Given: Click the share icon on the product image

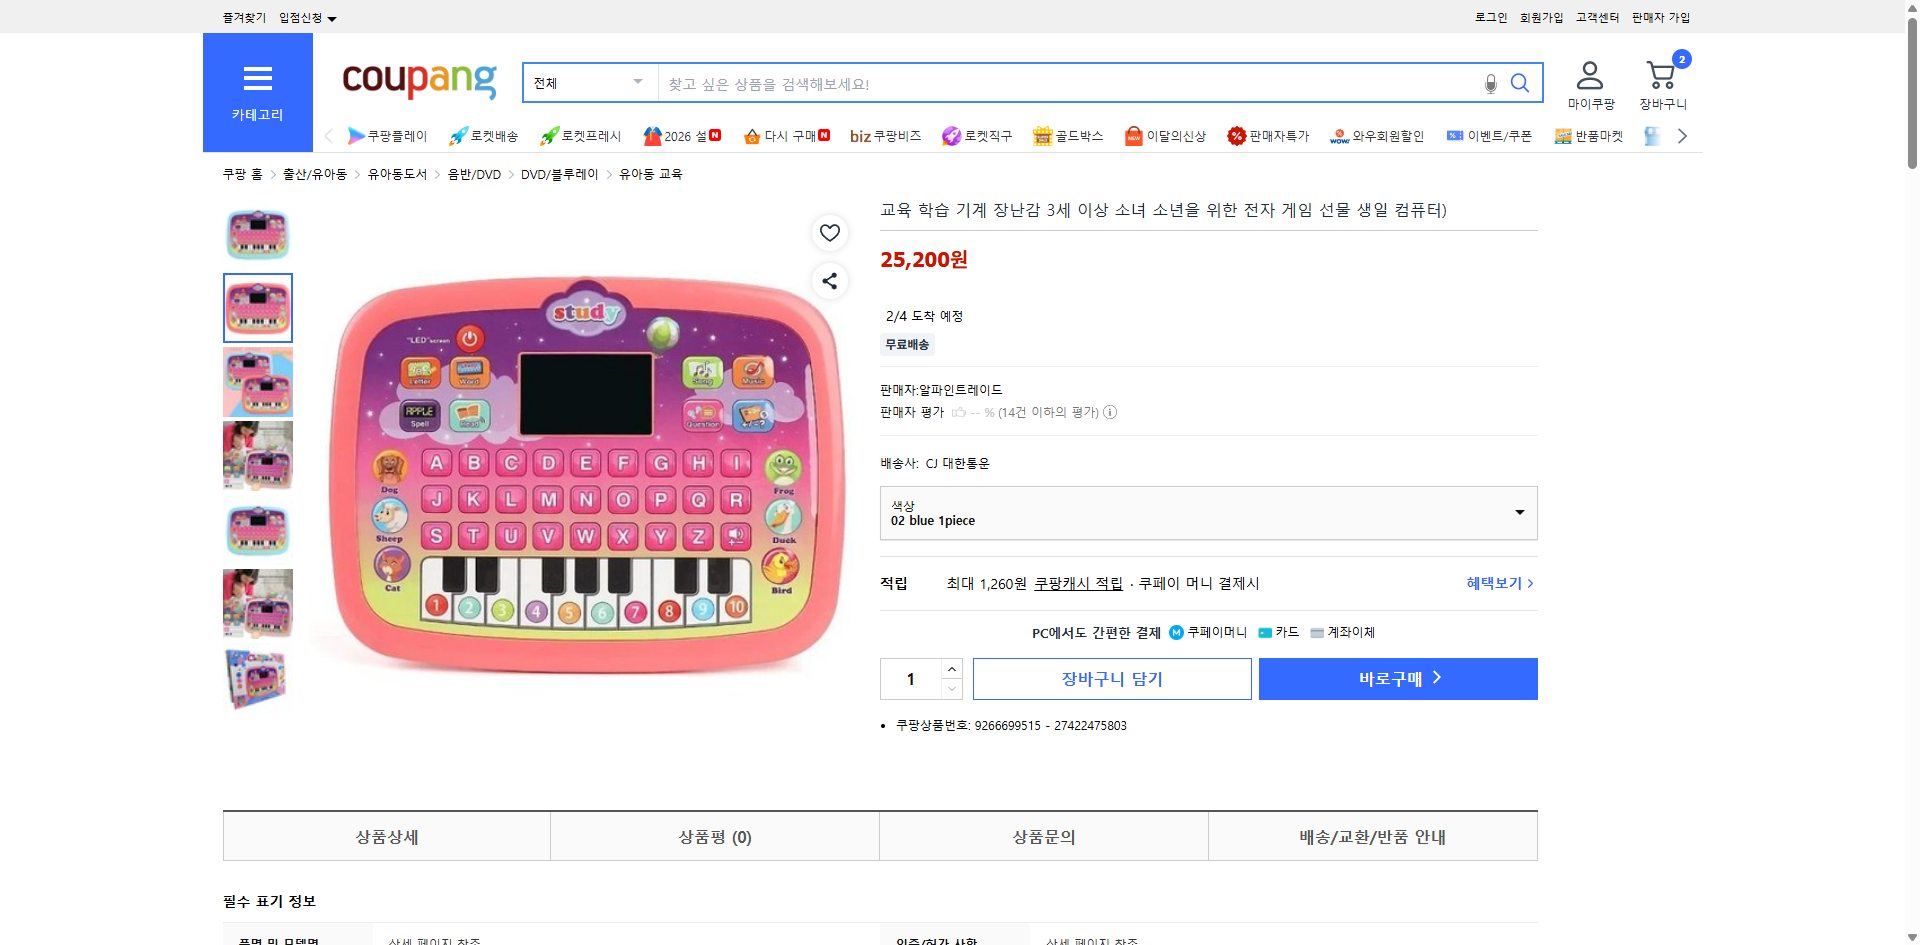Looking at the screenshot, I should tap(829, 281).
